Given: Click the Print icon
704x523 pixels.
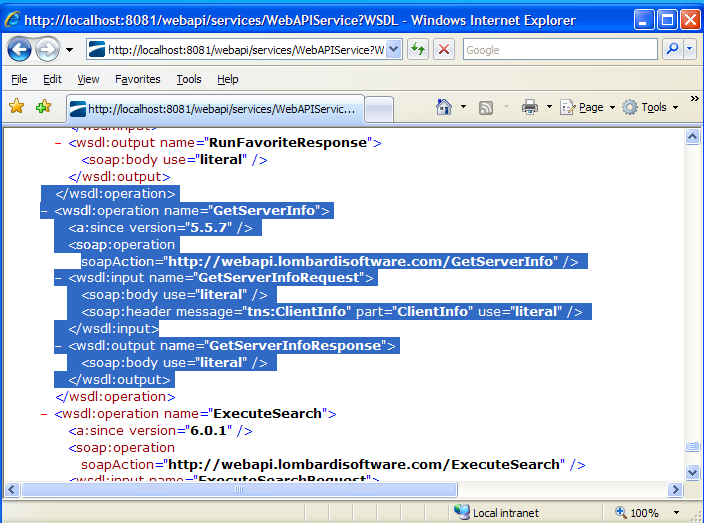Looking at the screenshot, I should [530, 107].
